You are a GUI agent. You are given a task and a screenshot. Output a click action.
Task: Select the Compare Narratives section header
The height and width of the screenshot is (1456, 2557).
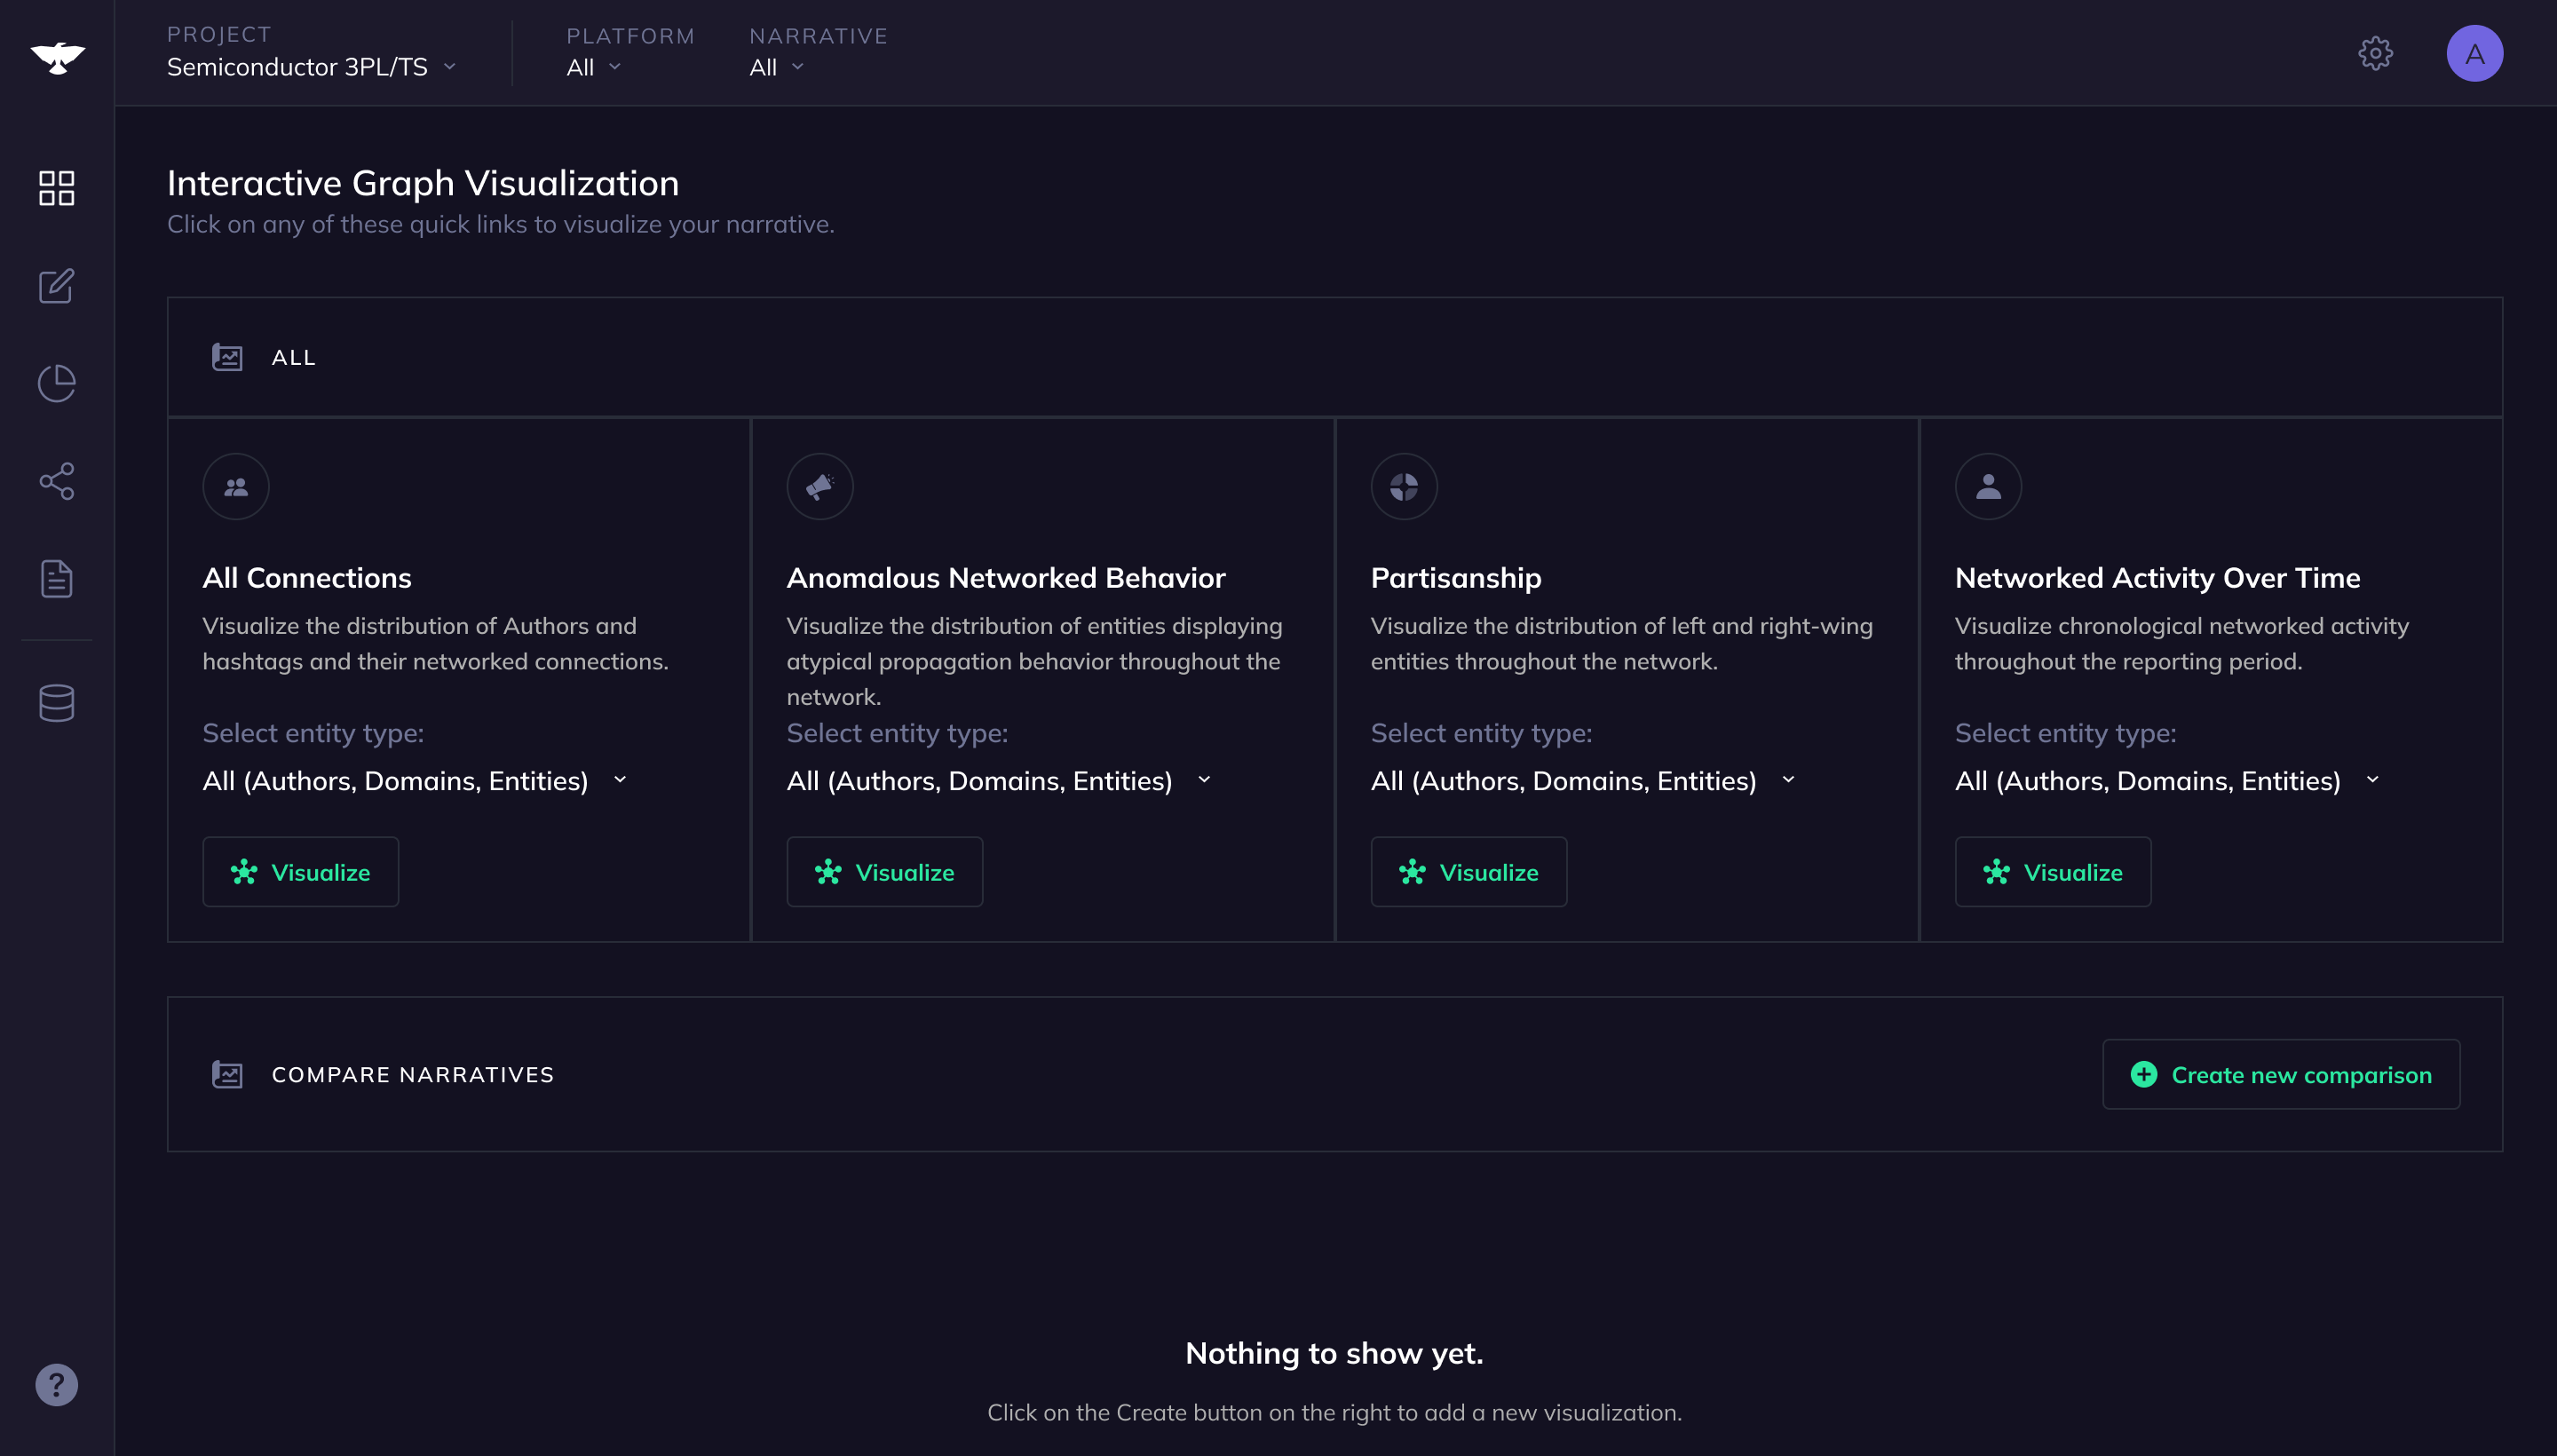click(x=412, y=1074)
